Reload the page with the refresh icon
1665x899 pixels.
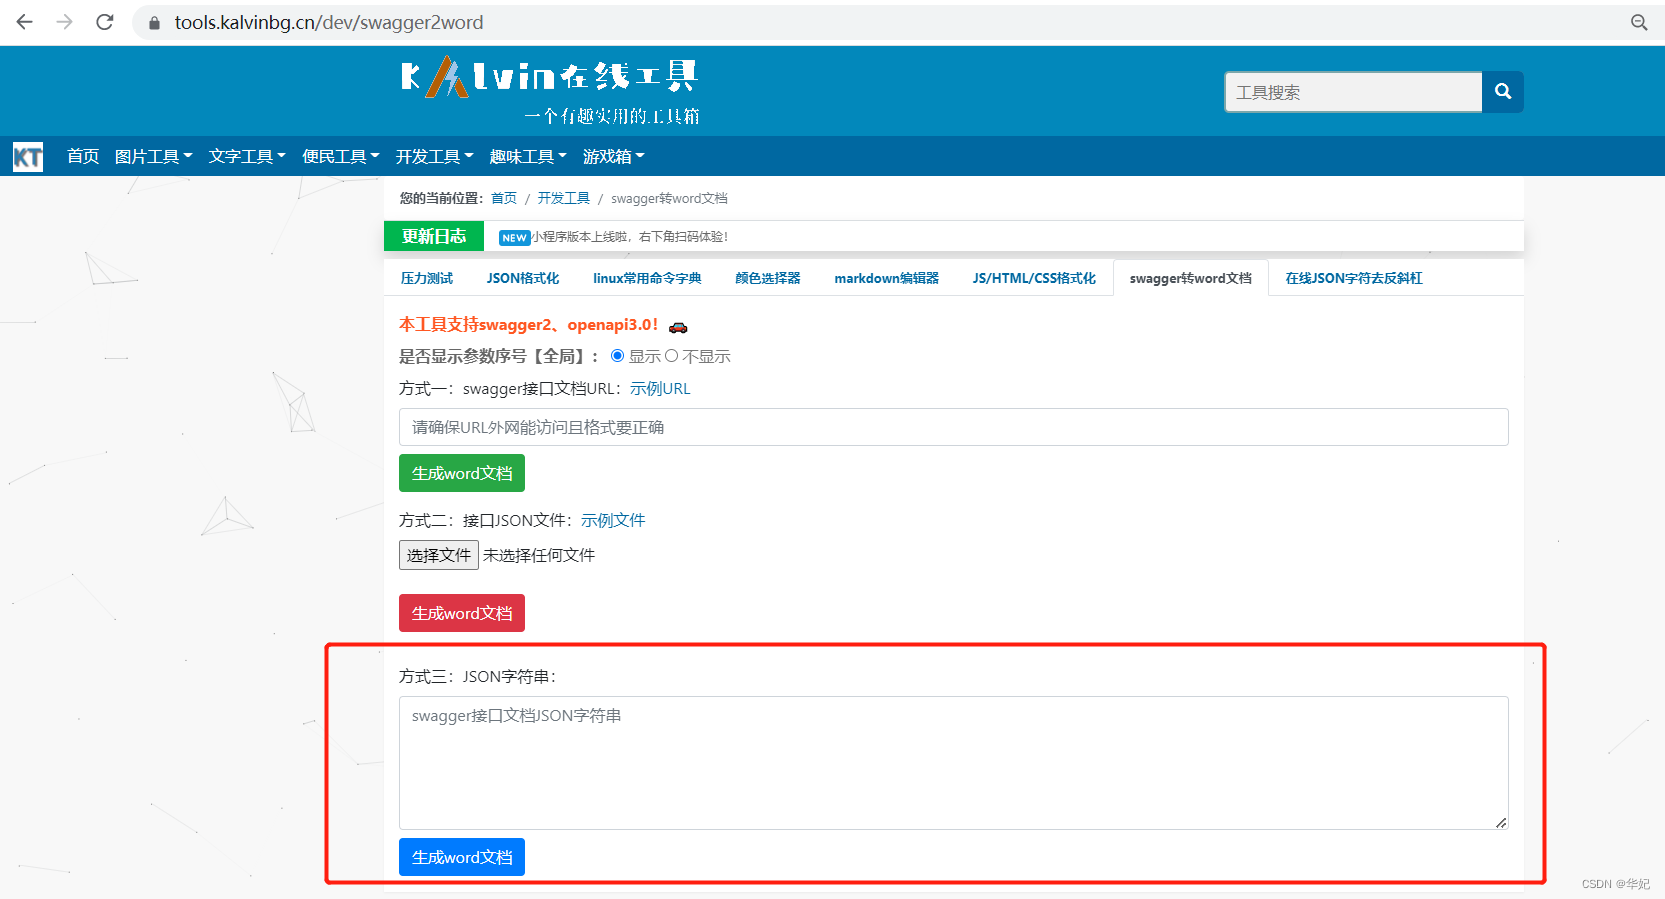(x=105, y=22)
